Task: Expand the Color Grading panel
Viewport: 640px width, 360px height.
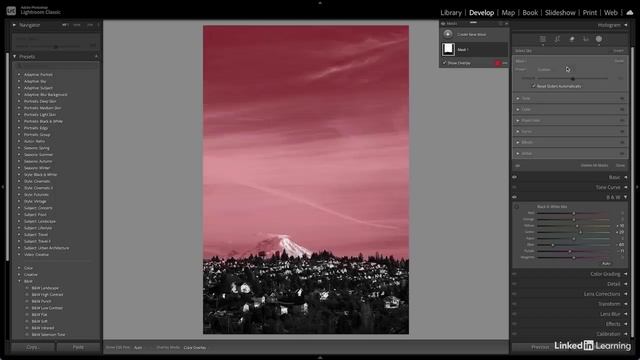Action: coord(626,274)
